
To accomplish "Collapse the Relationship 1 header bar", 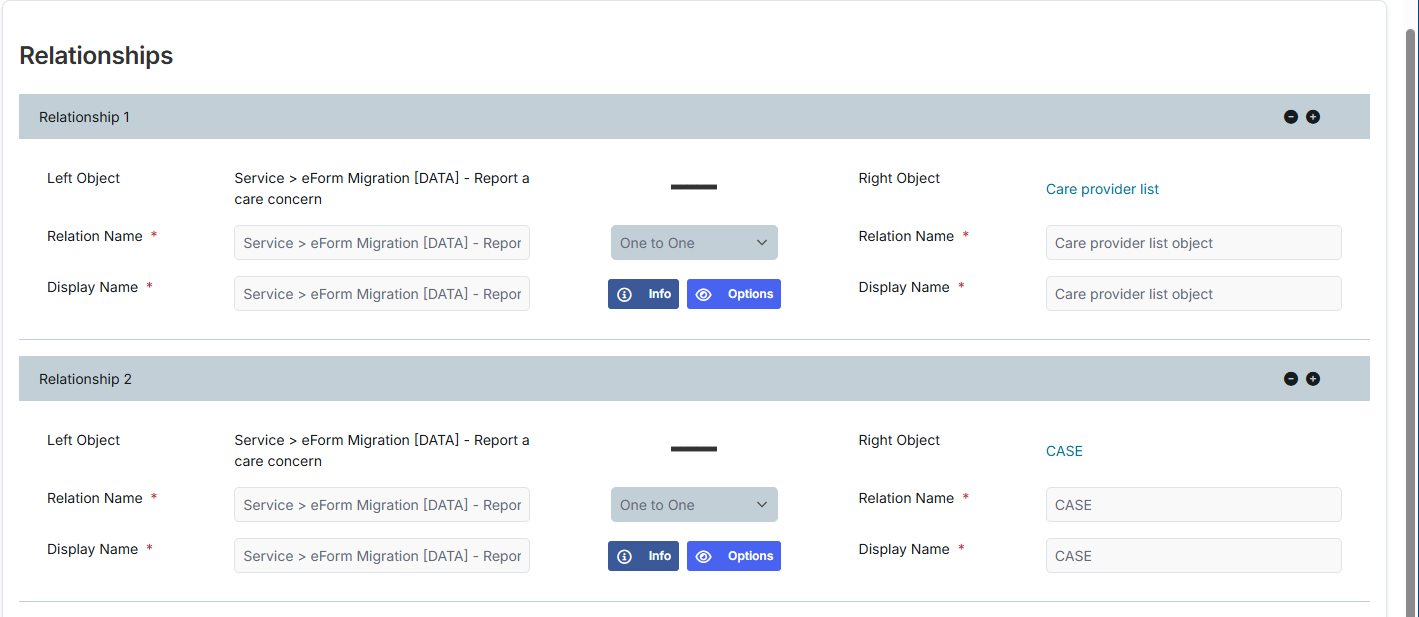I will click(x=600, y=117).
